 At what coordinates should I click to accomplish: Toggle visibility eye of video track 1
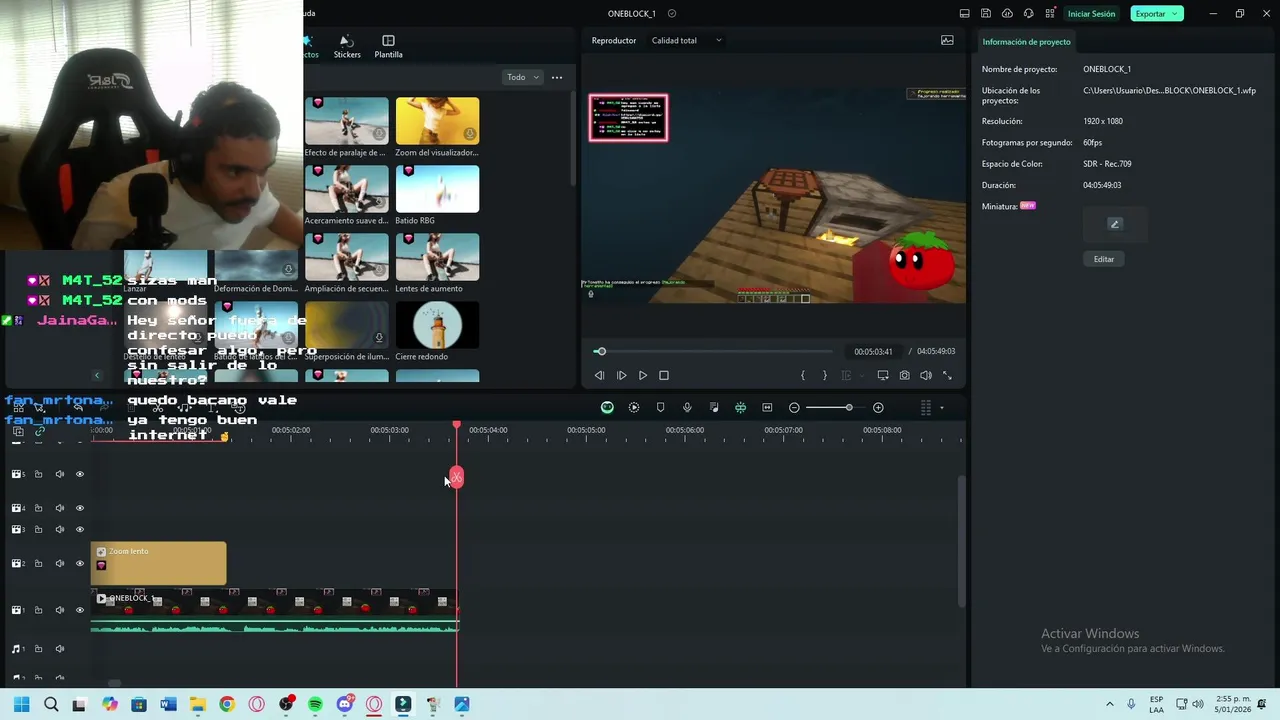click(x=80, y=610)
